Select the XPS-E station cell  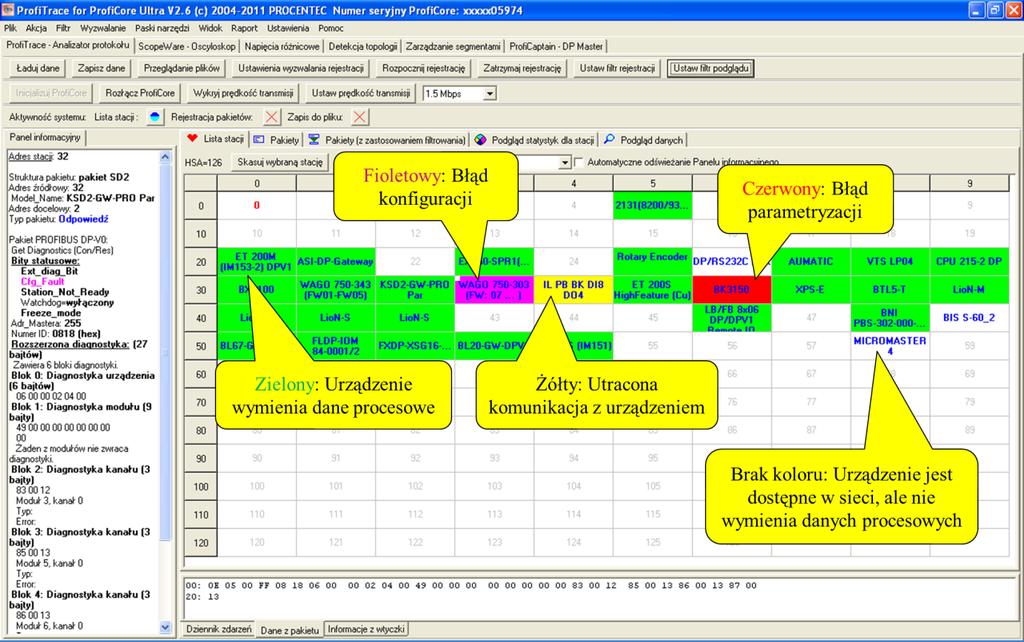coord(811,289)
